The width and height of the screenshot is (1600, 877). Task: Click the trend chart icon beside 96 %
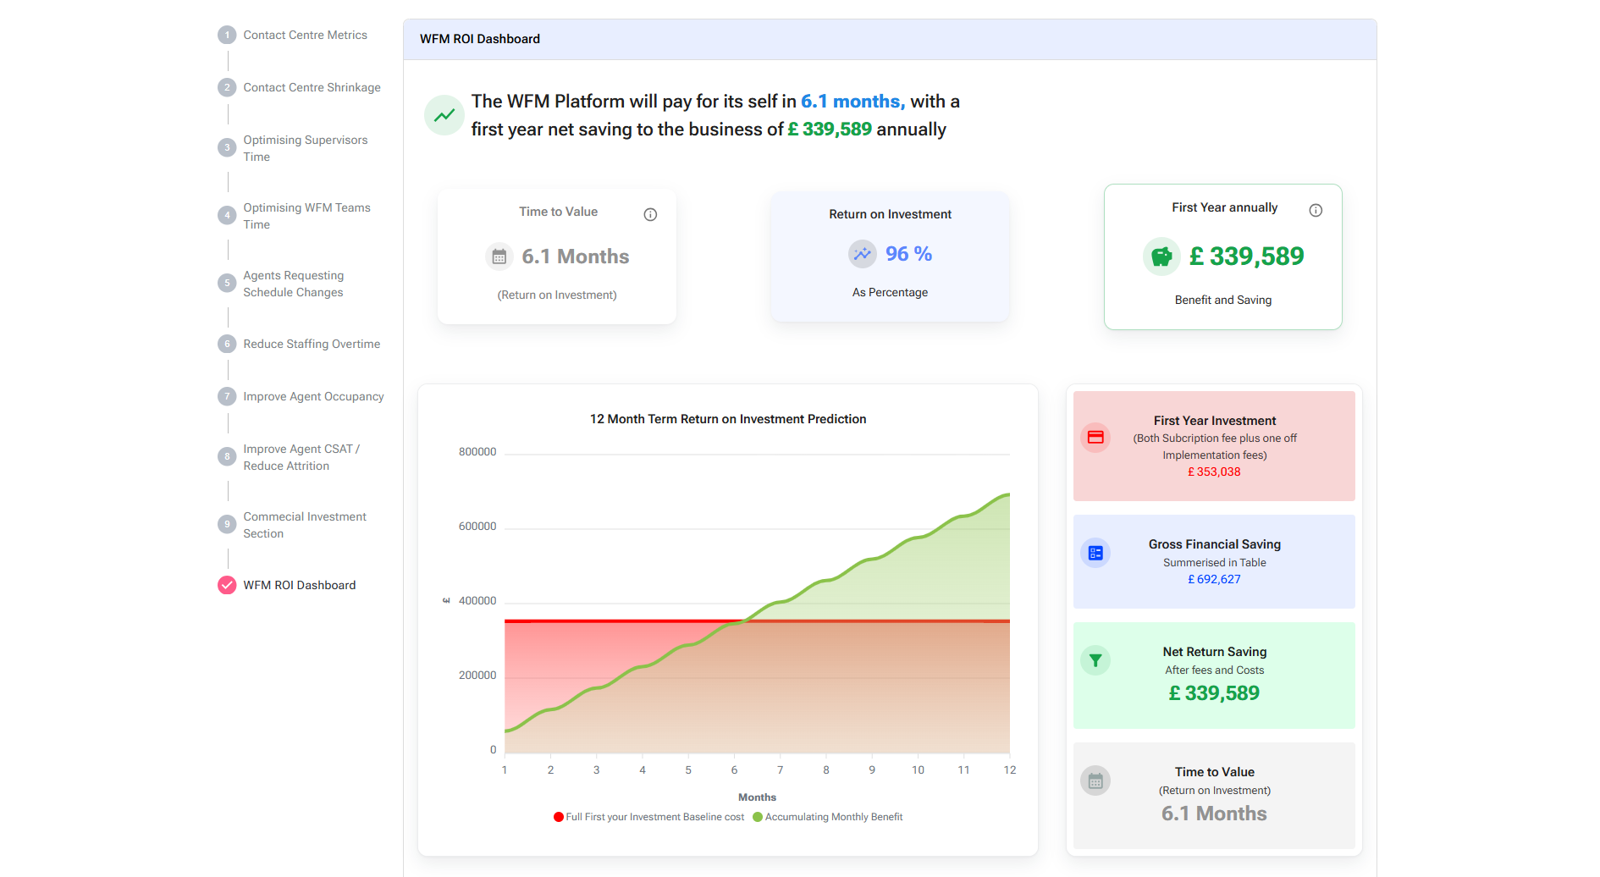862,254
